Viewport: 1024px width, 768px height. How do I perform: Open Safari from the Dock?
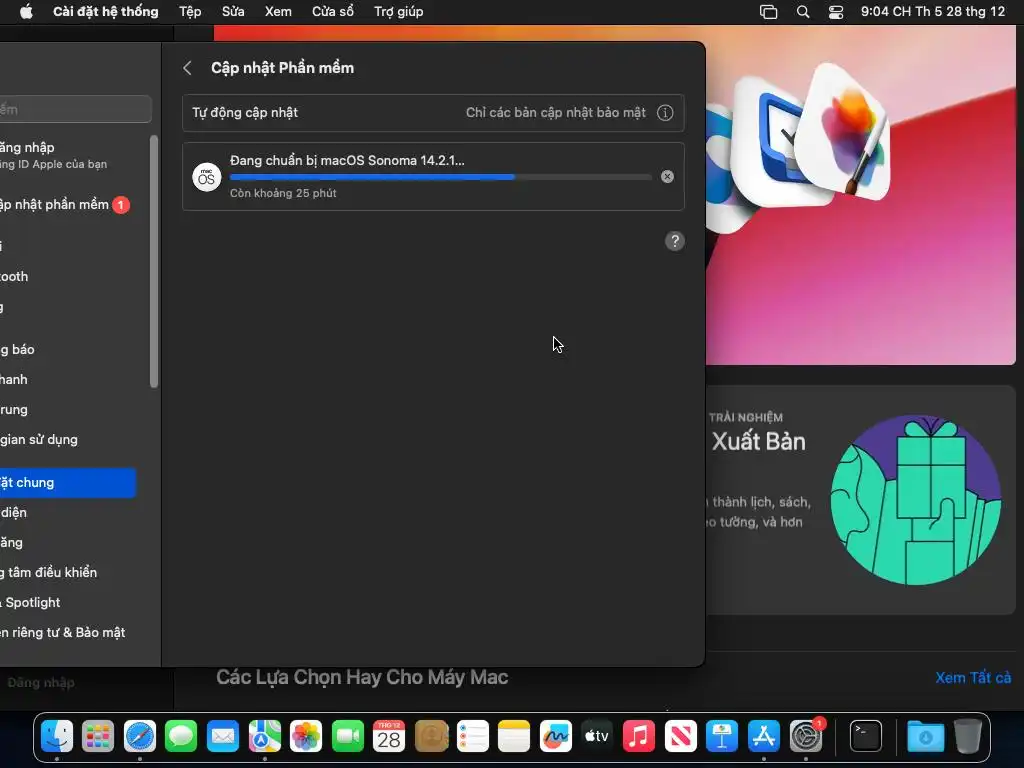(x=140, y=736)
